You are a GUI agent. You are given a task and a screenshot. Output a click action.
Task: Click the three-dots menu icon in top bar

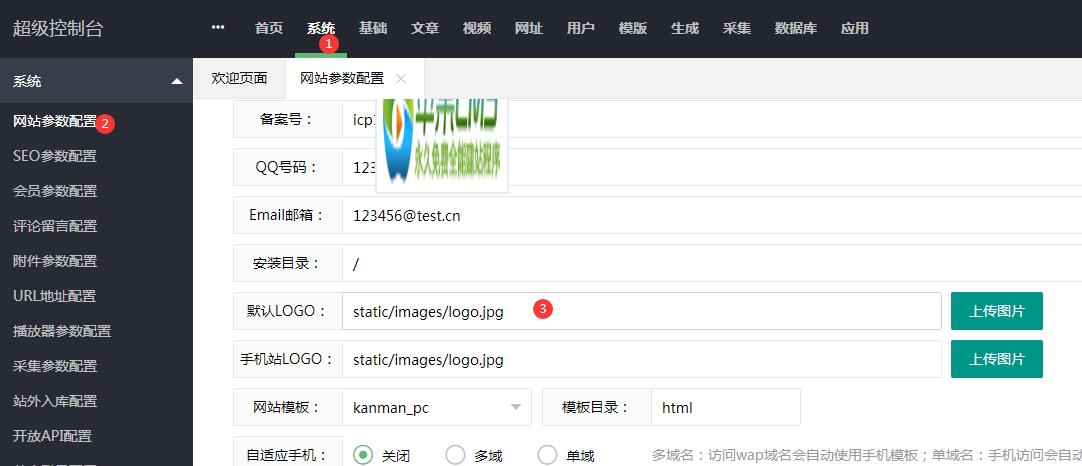click(218, 28)
